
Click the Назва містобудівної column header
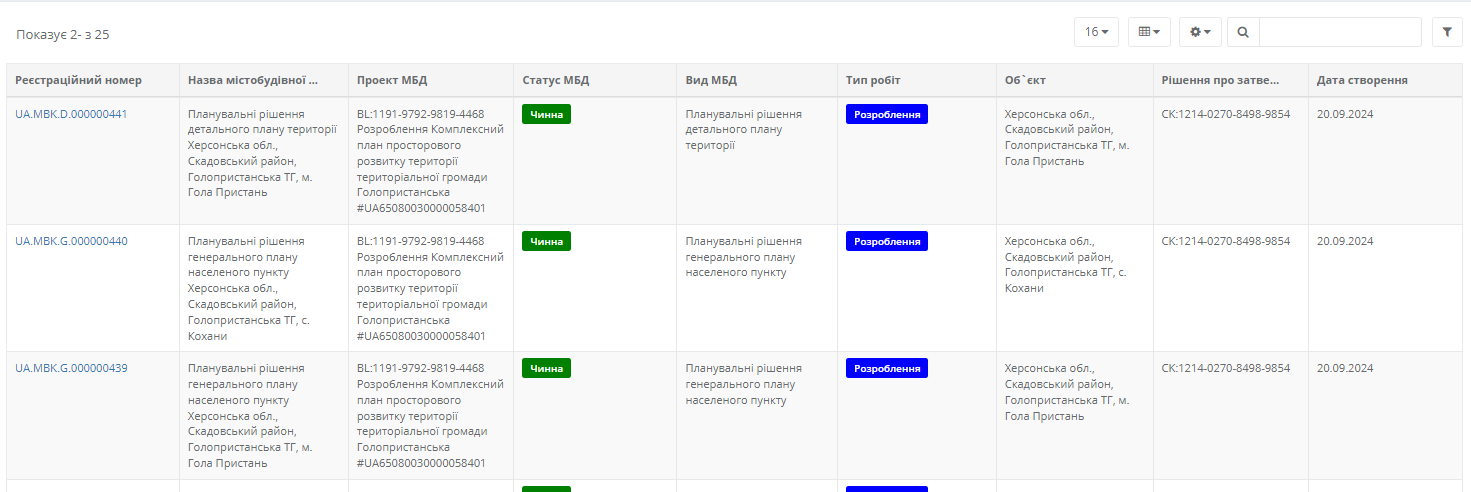click(253, 80)
